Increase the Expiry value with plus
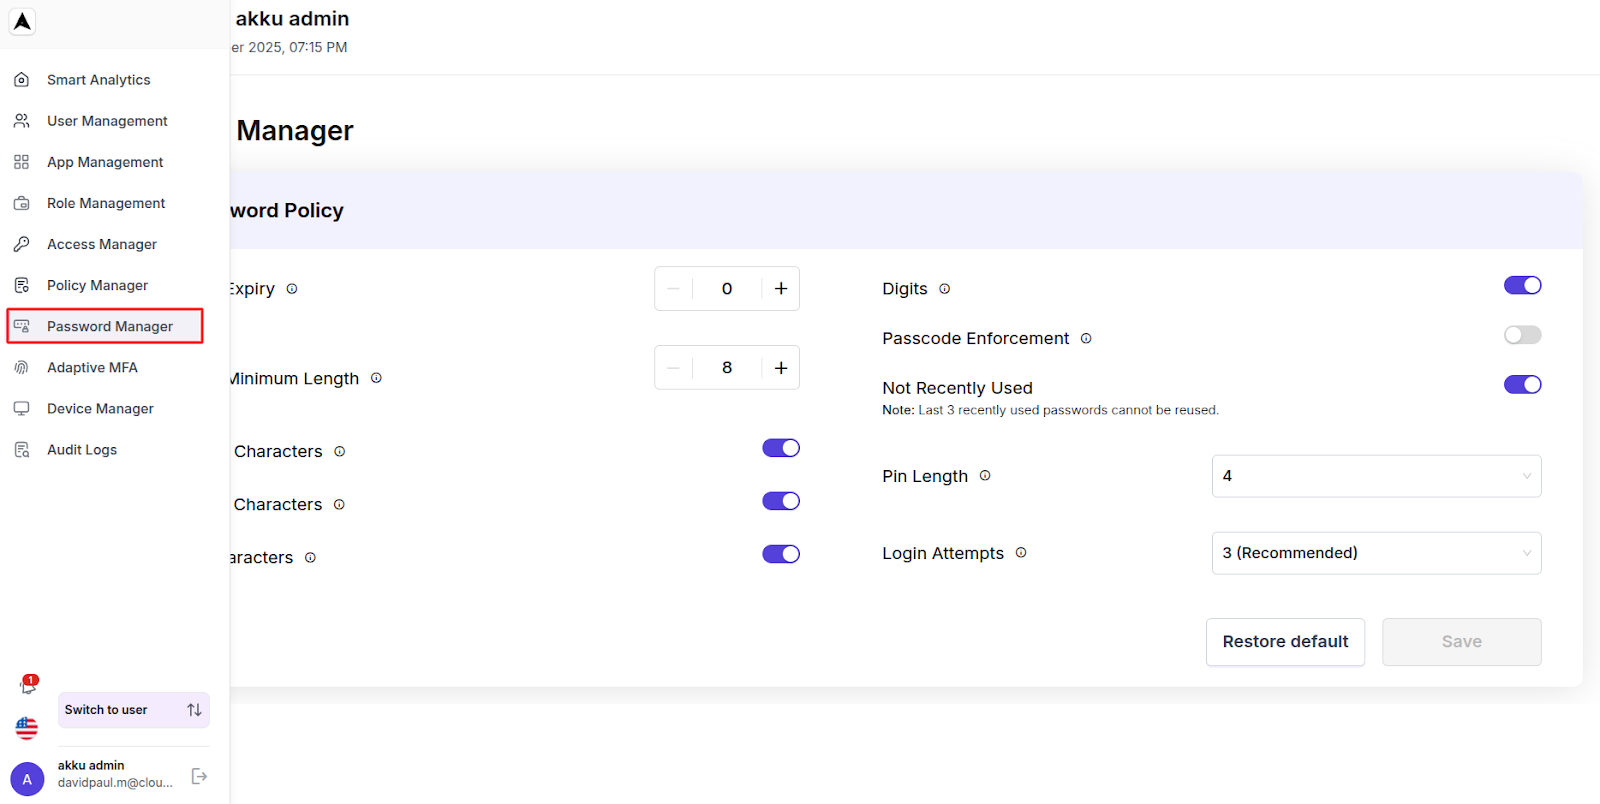This screenshot has width=1600, height=804. point(781,289)
